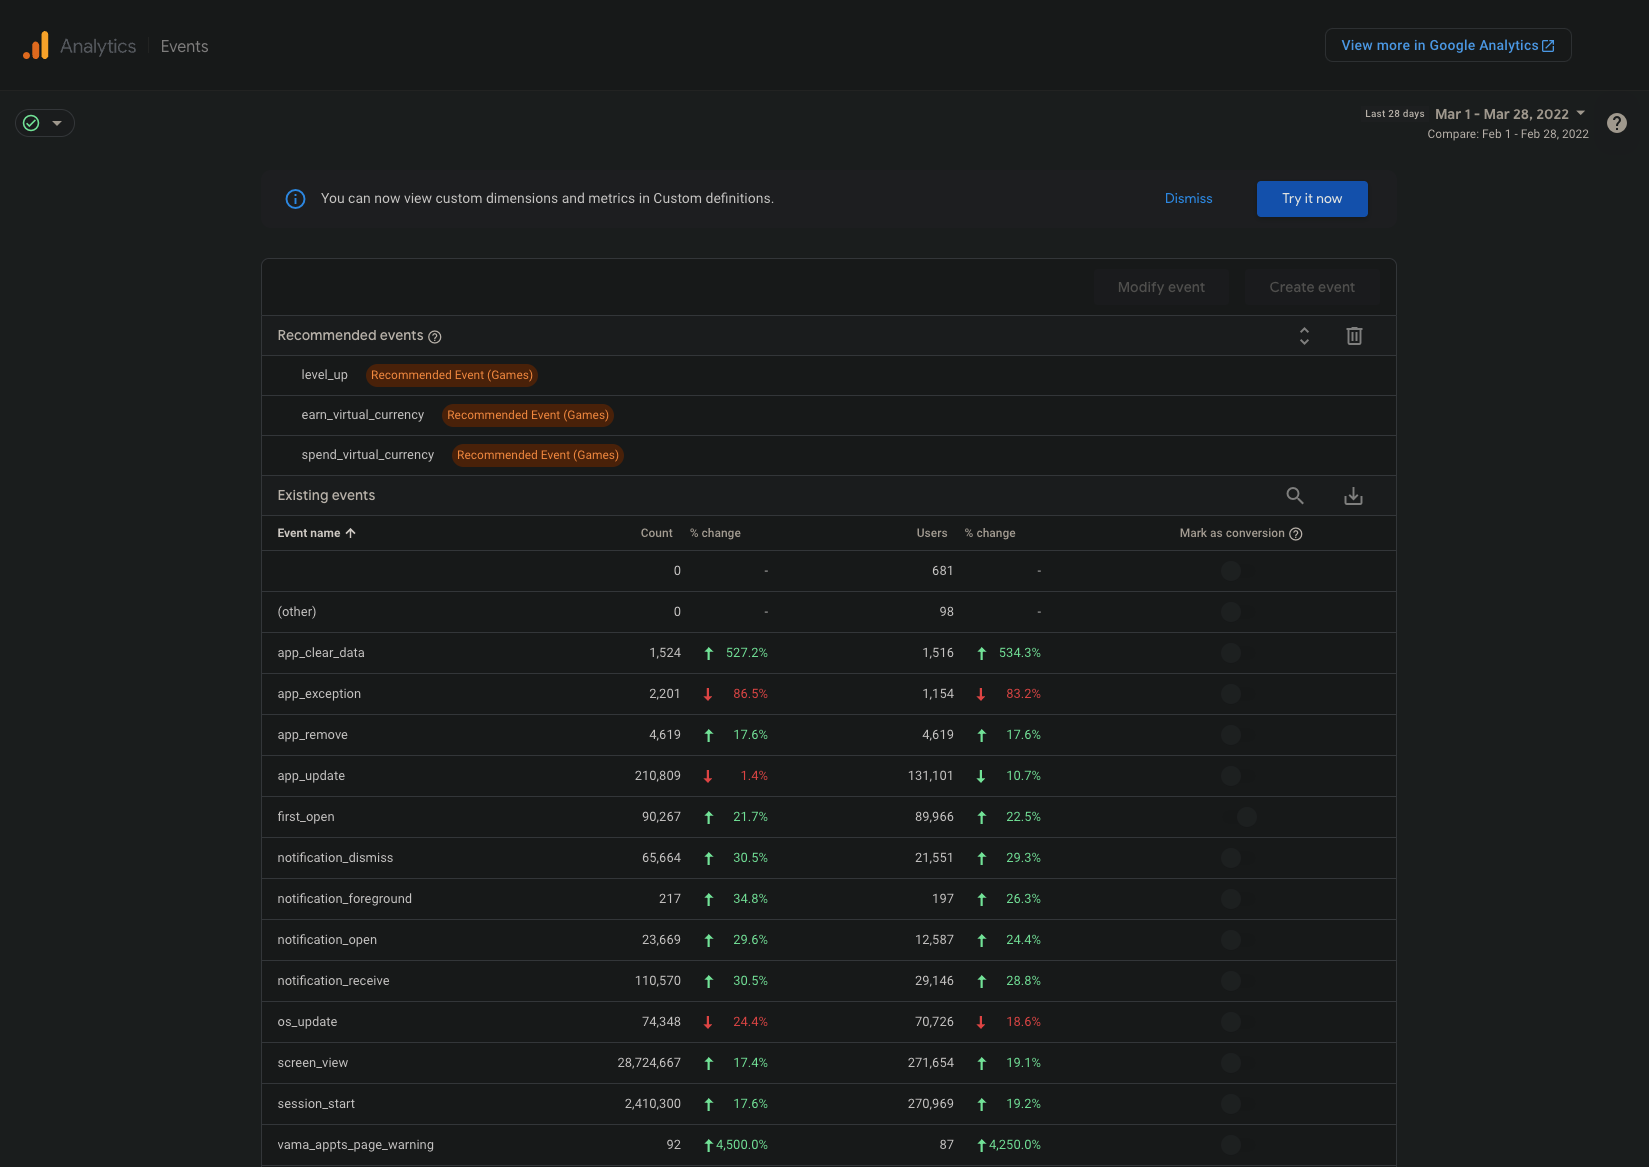Screen dimensions: 1649x1167
Task: Download existing events data icon
Action: pos(1353,496)
